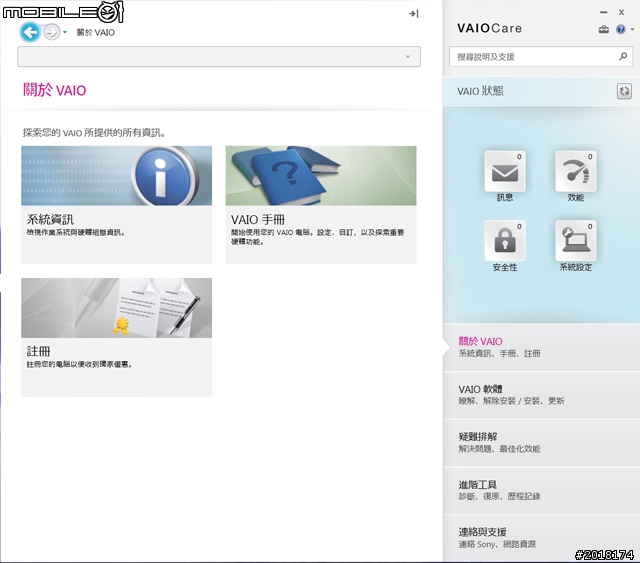
Task: Close the VAIO Care window
Action: pos(621,13)
